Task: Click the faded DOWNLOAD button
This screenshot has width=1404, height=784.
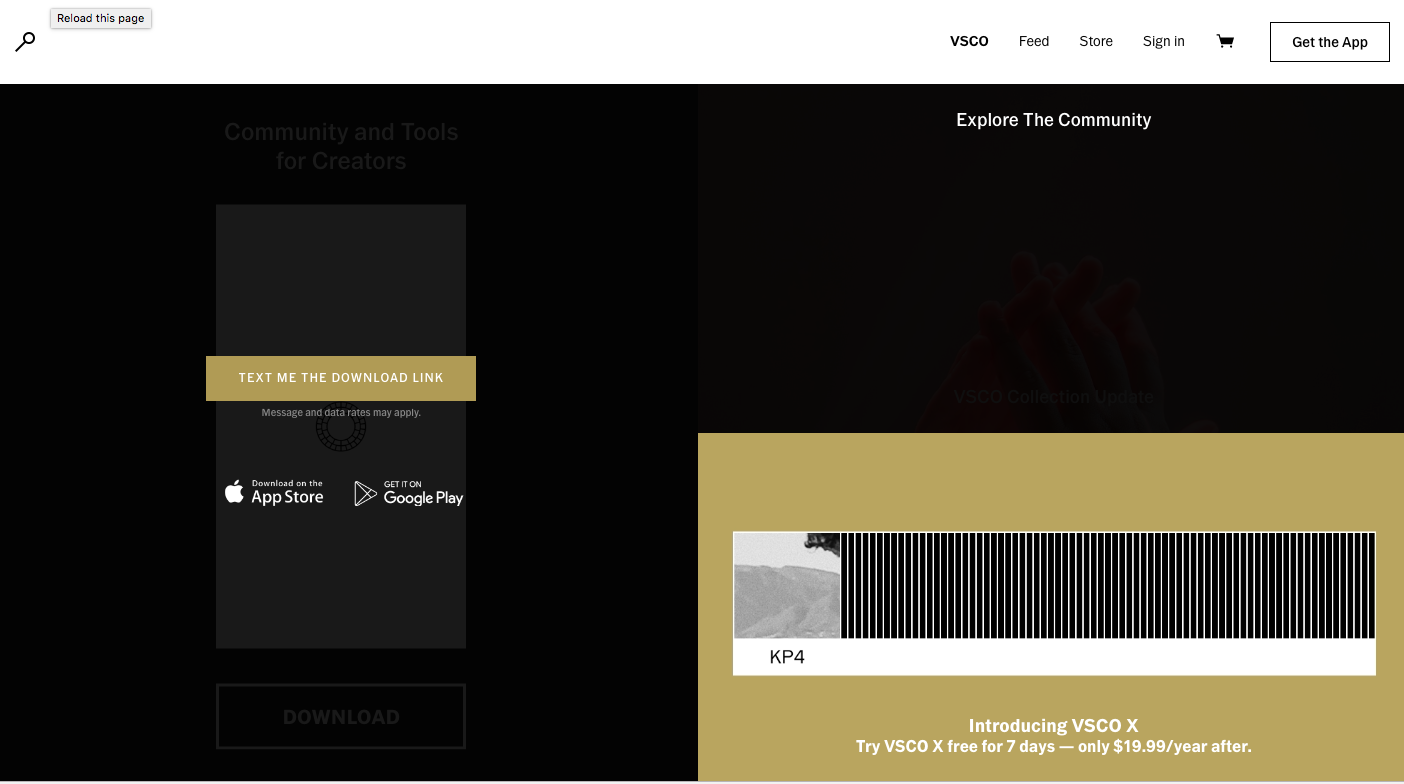Action: pyautogui.click(x=341, y=716)
